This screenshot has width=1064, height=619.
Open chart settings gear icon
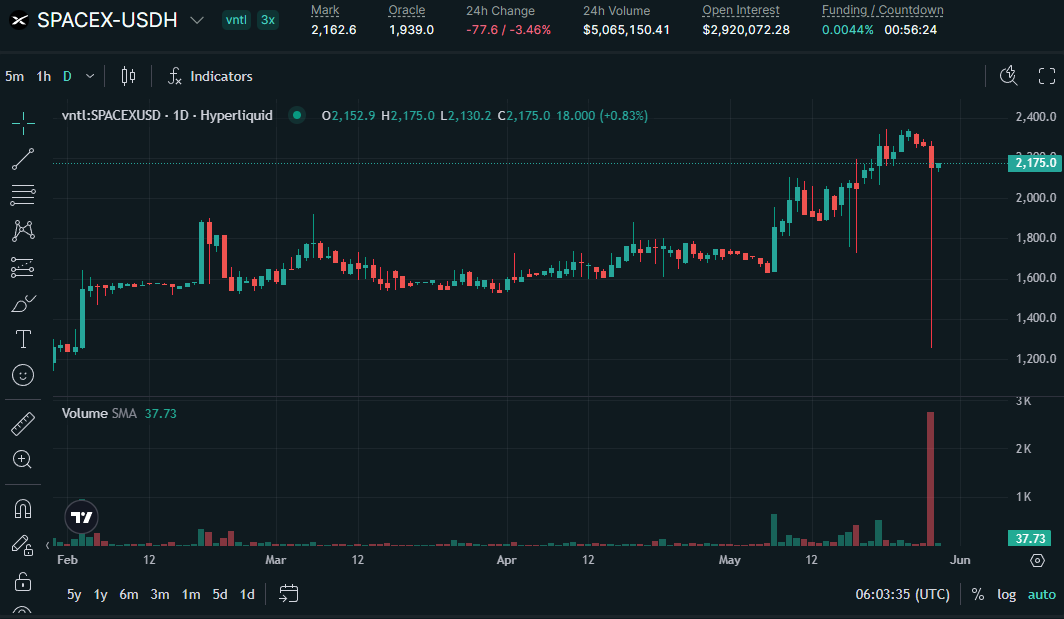tap(1038, 560)
